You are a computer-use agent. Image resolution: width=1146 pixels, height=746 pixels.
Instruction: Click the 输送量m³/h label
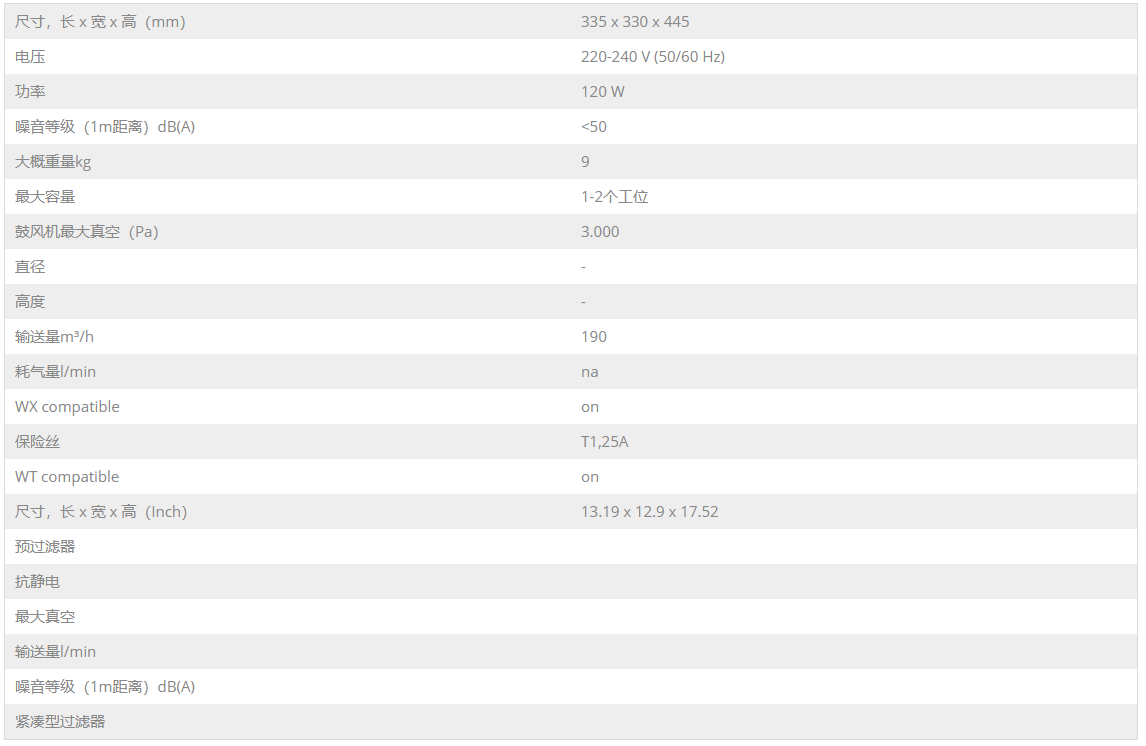click(x=54, y=337)
